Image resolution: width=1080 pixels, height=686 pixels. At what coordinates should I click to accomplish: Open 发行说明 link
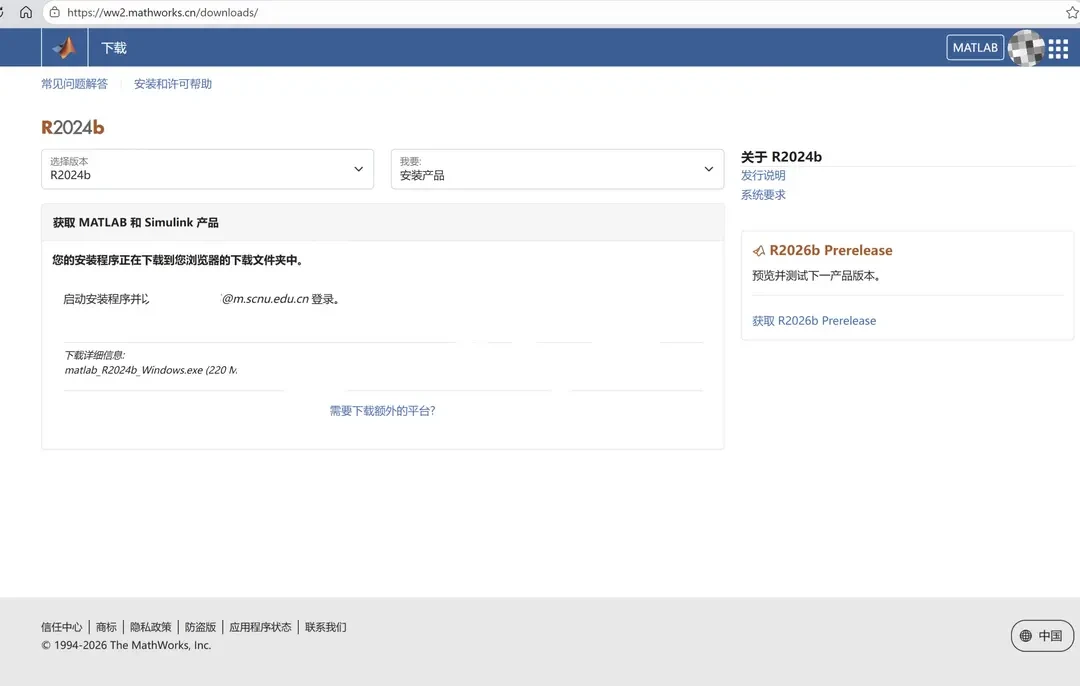coord(763,176)
